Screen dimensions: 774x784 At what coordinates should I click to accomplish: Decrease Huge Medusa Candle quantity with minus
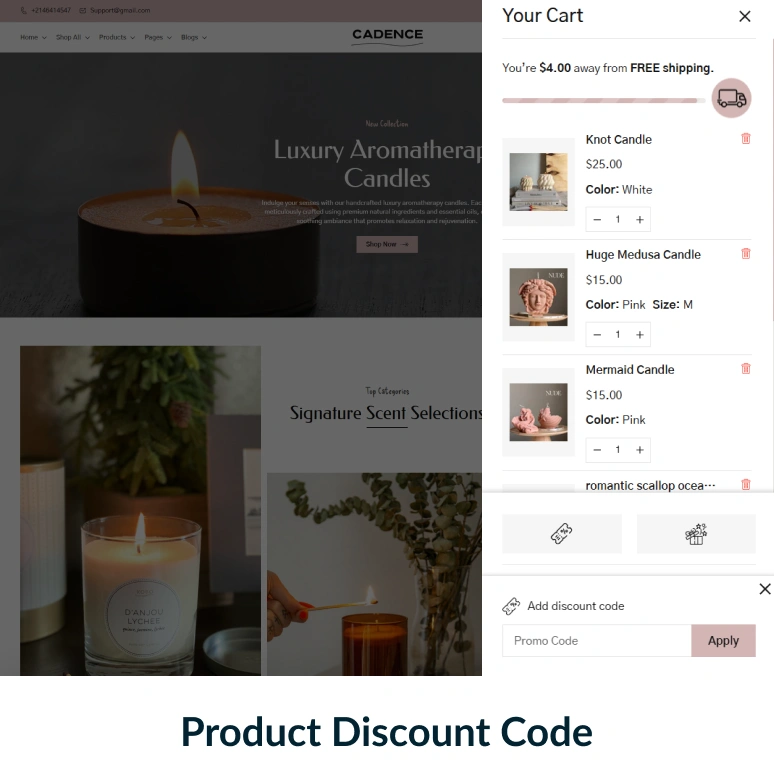point(597,334)
